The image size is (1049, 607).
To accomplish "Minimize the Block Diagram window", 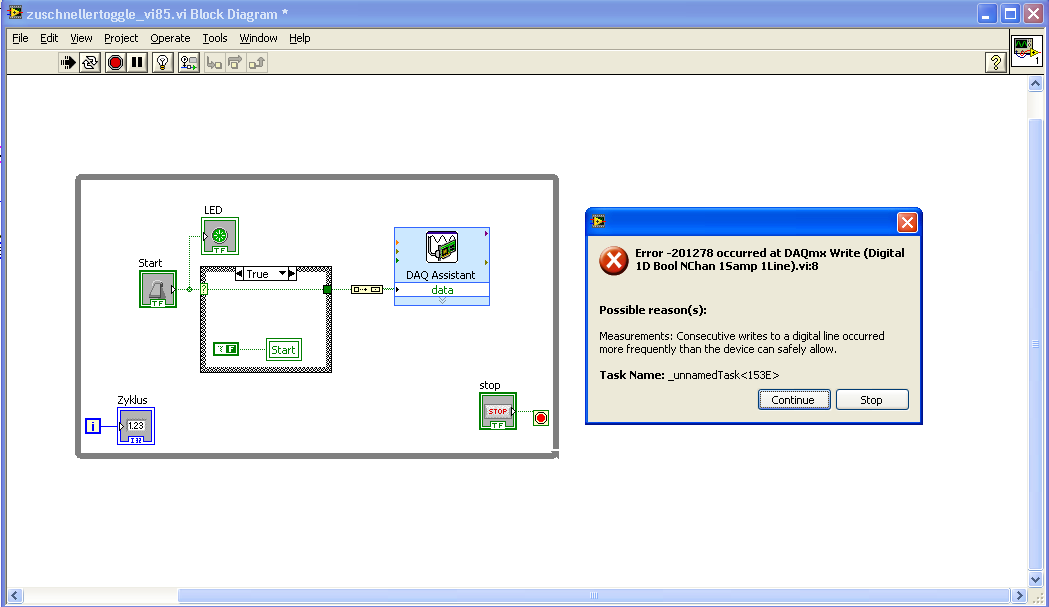I will (x=987, y=13).
